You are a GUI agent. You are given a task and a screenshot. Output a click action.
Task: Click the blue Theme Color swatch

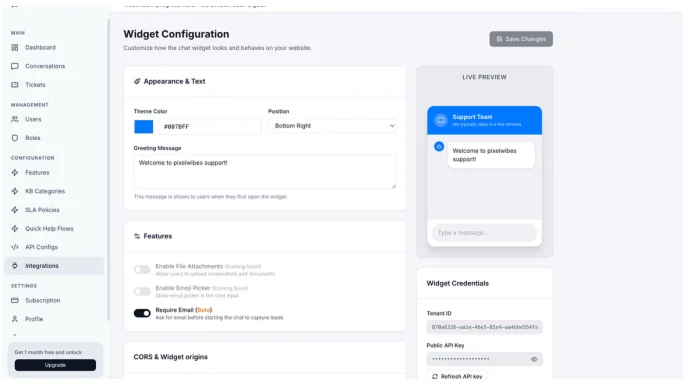(x=144, y=127)
